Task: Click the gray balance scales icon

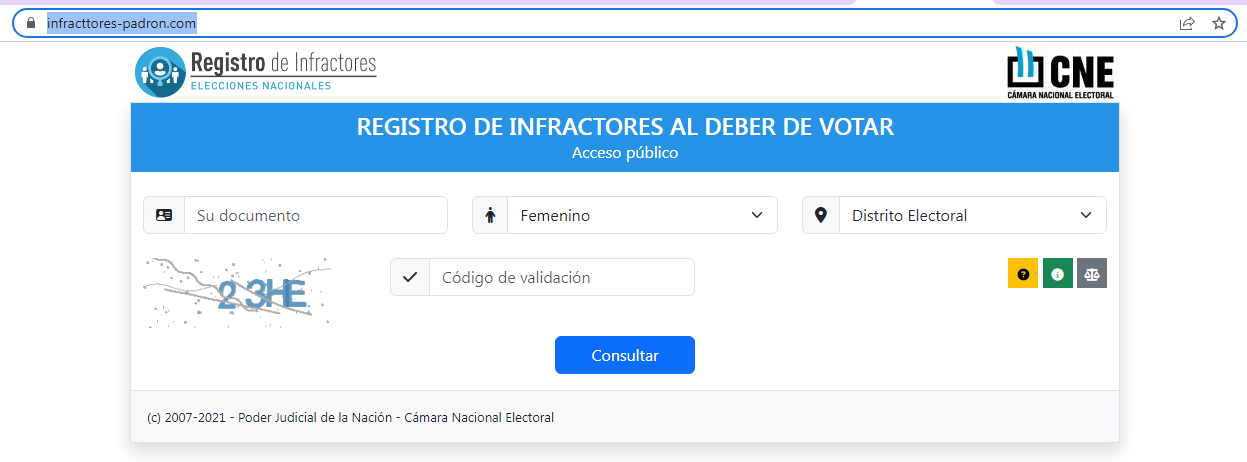Action: tap(1091, 274)
